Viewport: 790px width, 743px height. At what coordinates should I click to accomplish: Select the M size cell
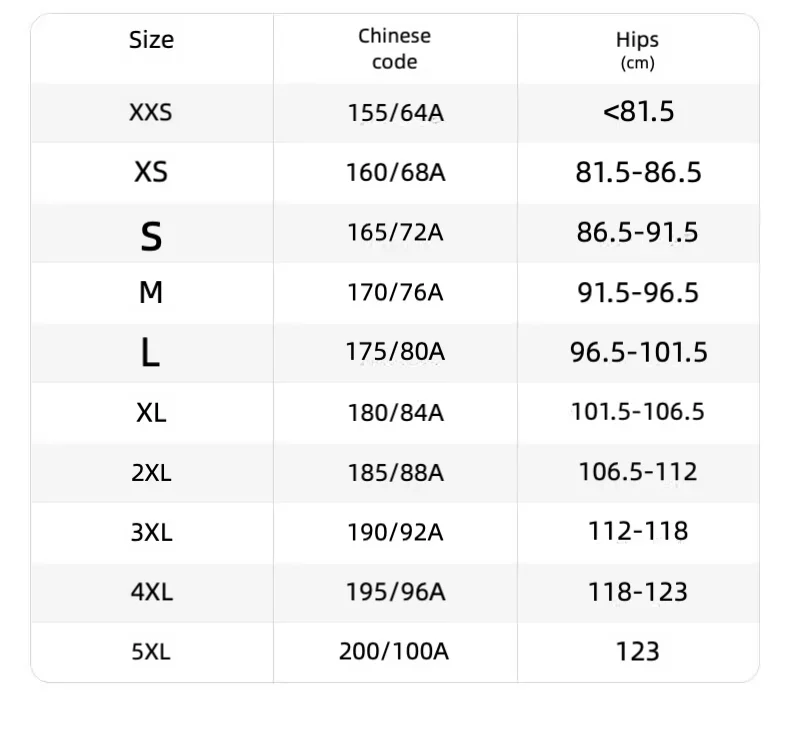click(151, 293)
